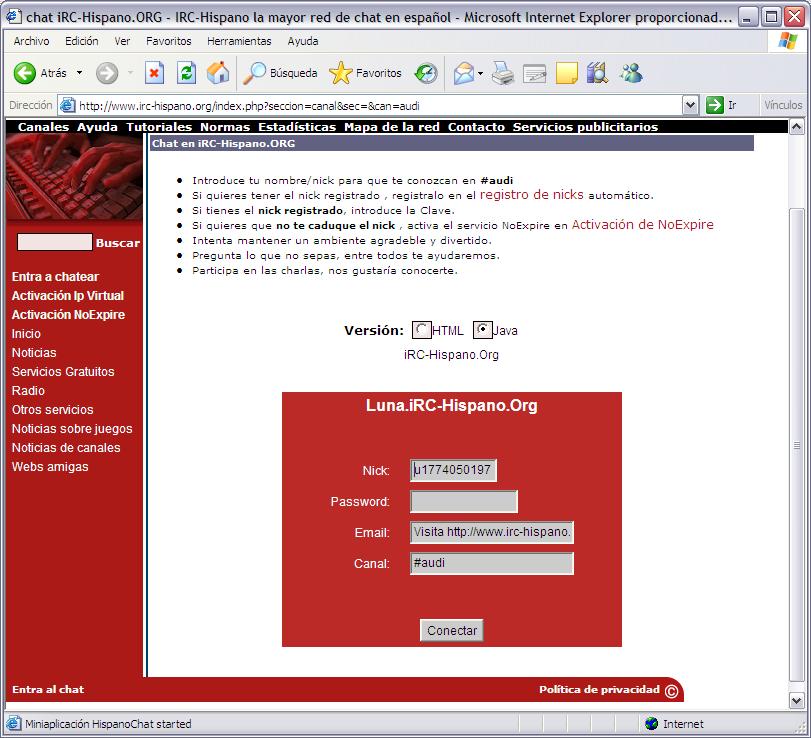Screen dimensions: 811x738
Task: Click the Vínculos links bar label
Action: click(x=783, y=105)
